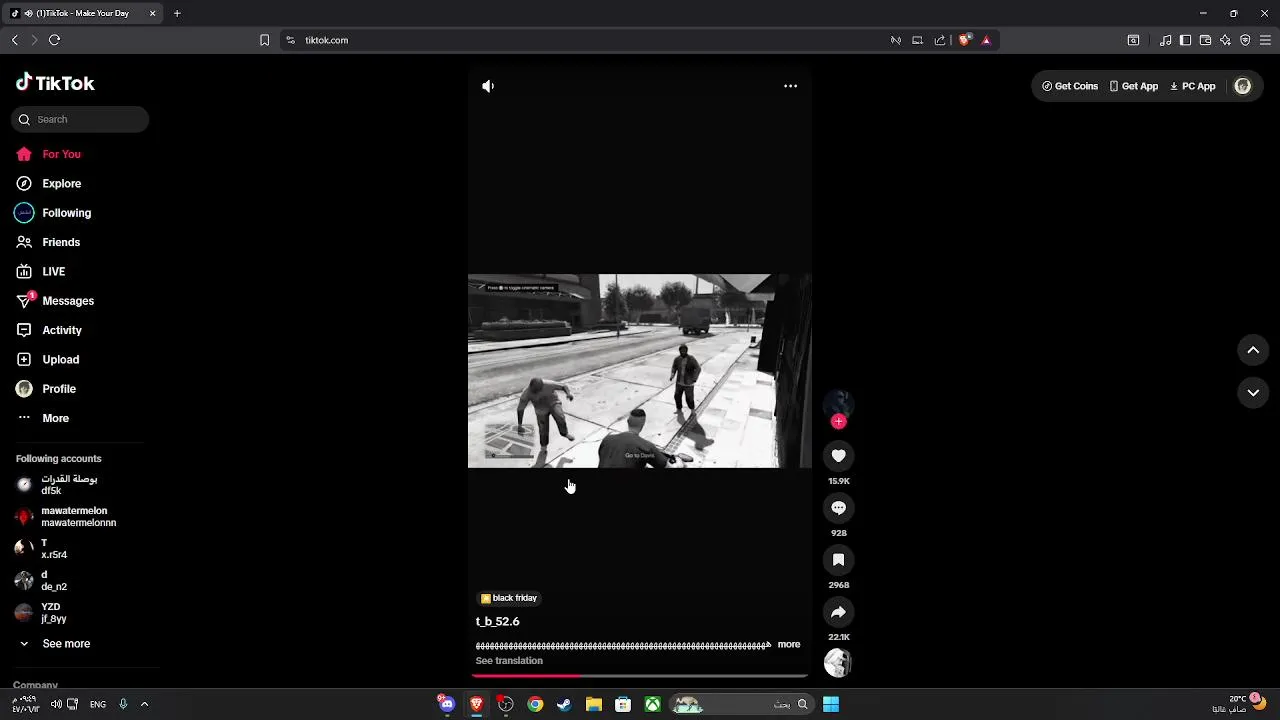Reload the page with browser refresh icon
Screen dimensions: 1280x720
[55, 40]
